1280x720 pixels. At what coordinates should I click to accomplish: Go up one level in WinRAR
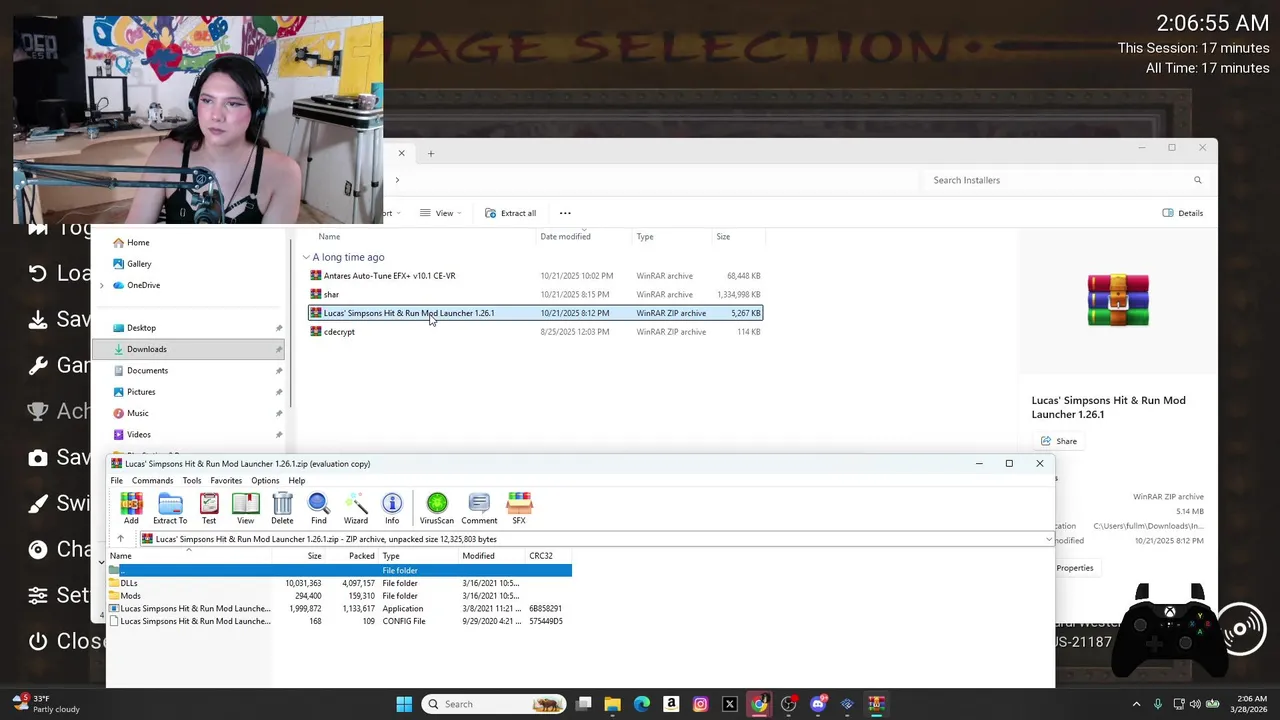point(120,539)
